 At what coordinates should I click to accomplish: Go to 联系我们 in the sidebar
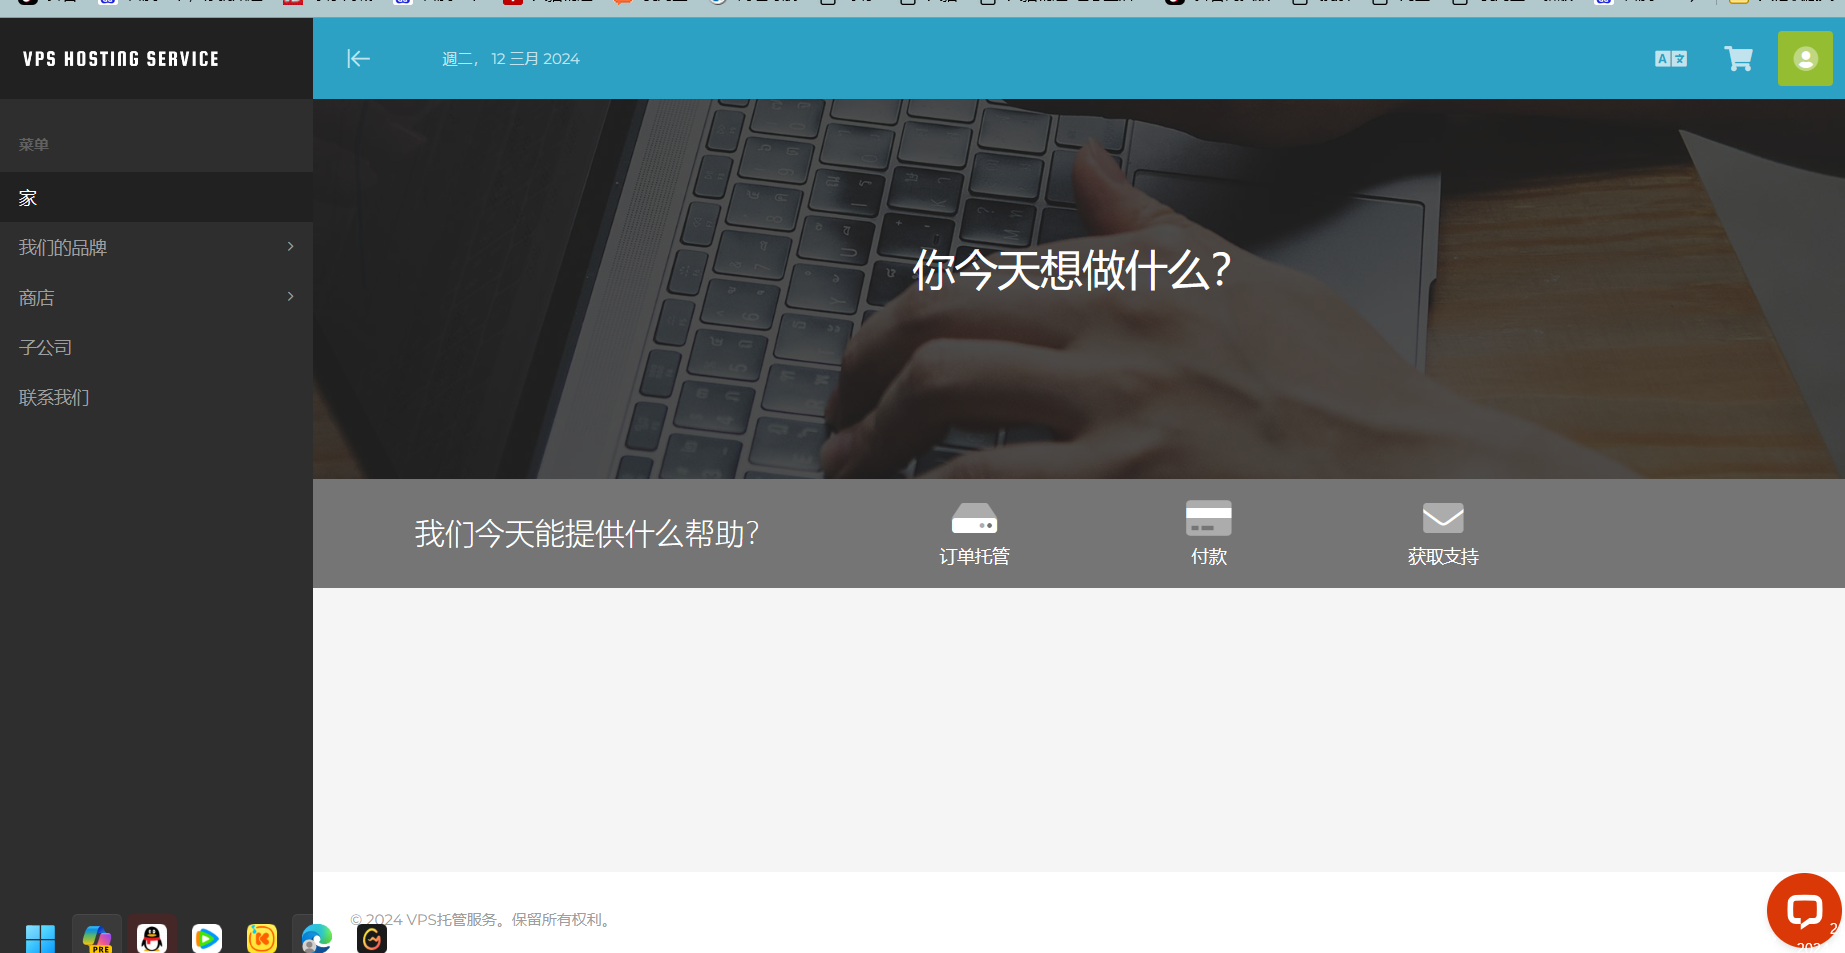click(x=54, y=398)
